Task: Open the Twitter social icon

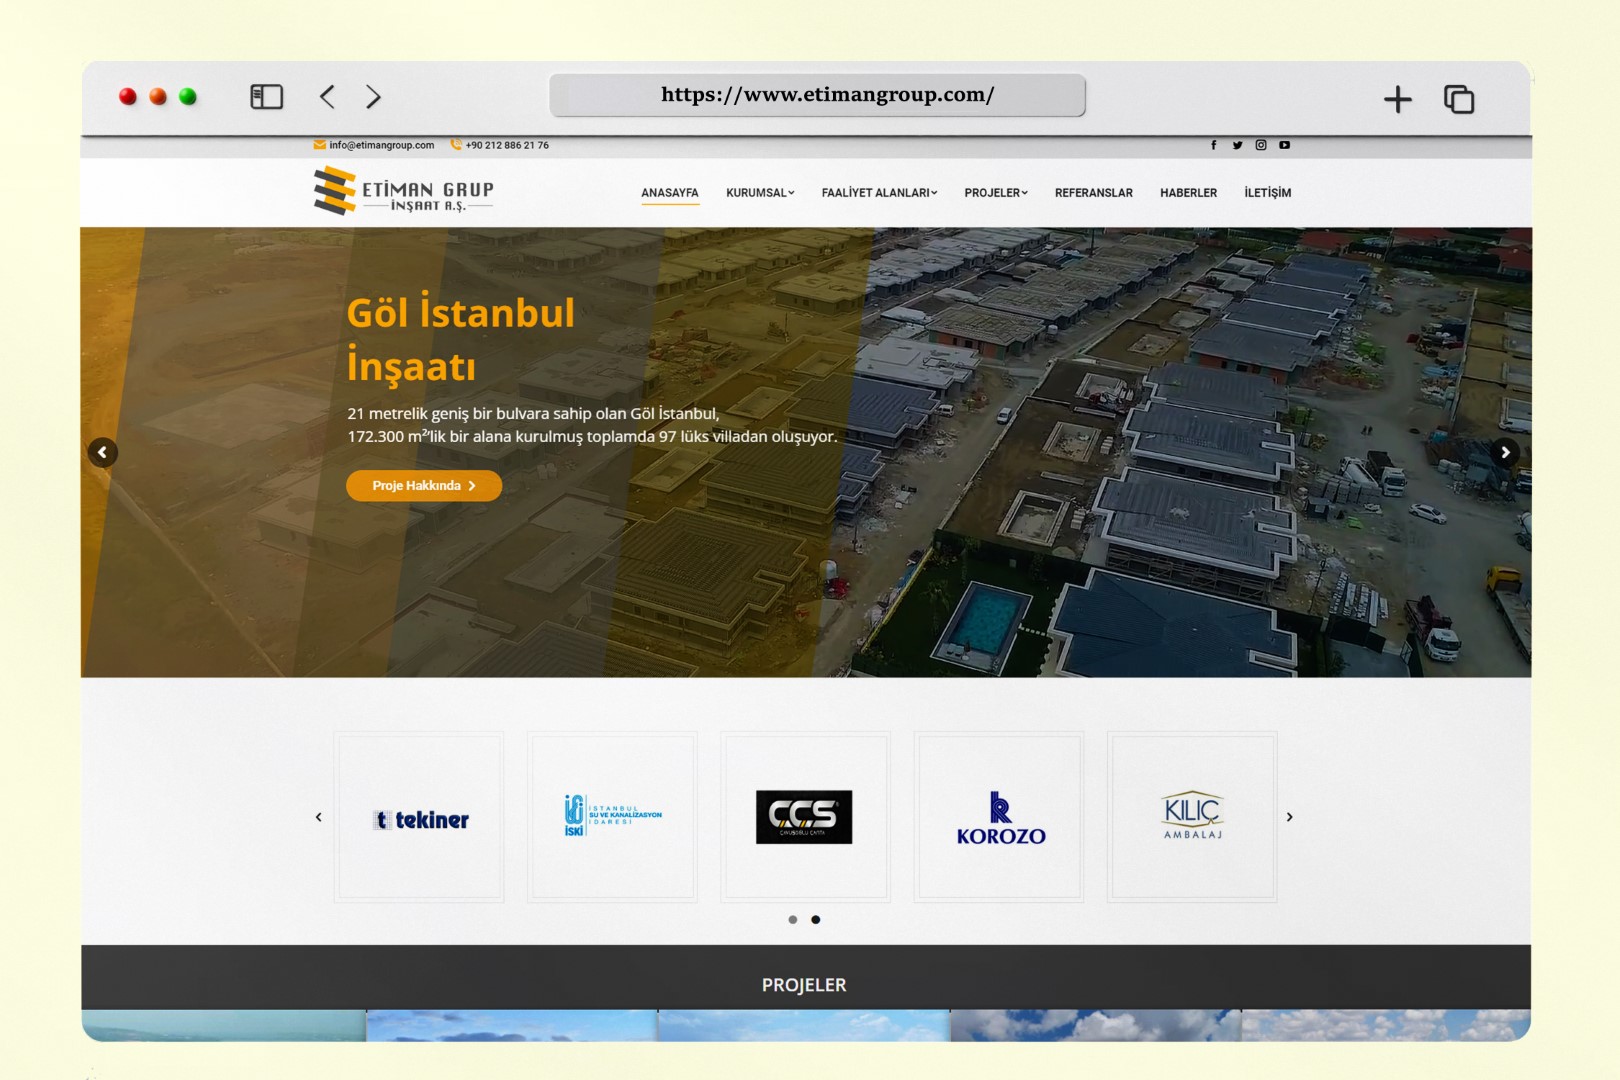Action: 1237,145
